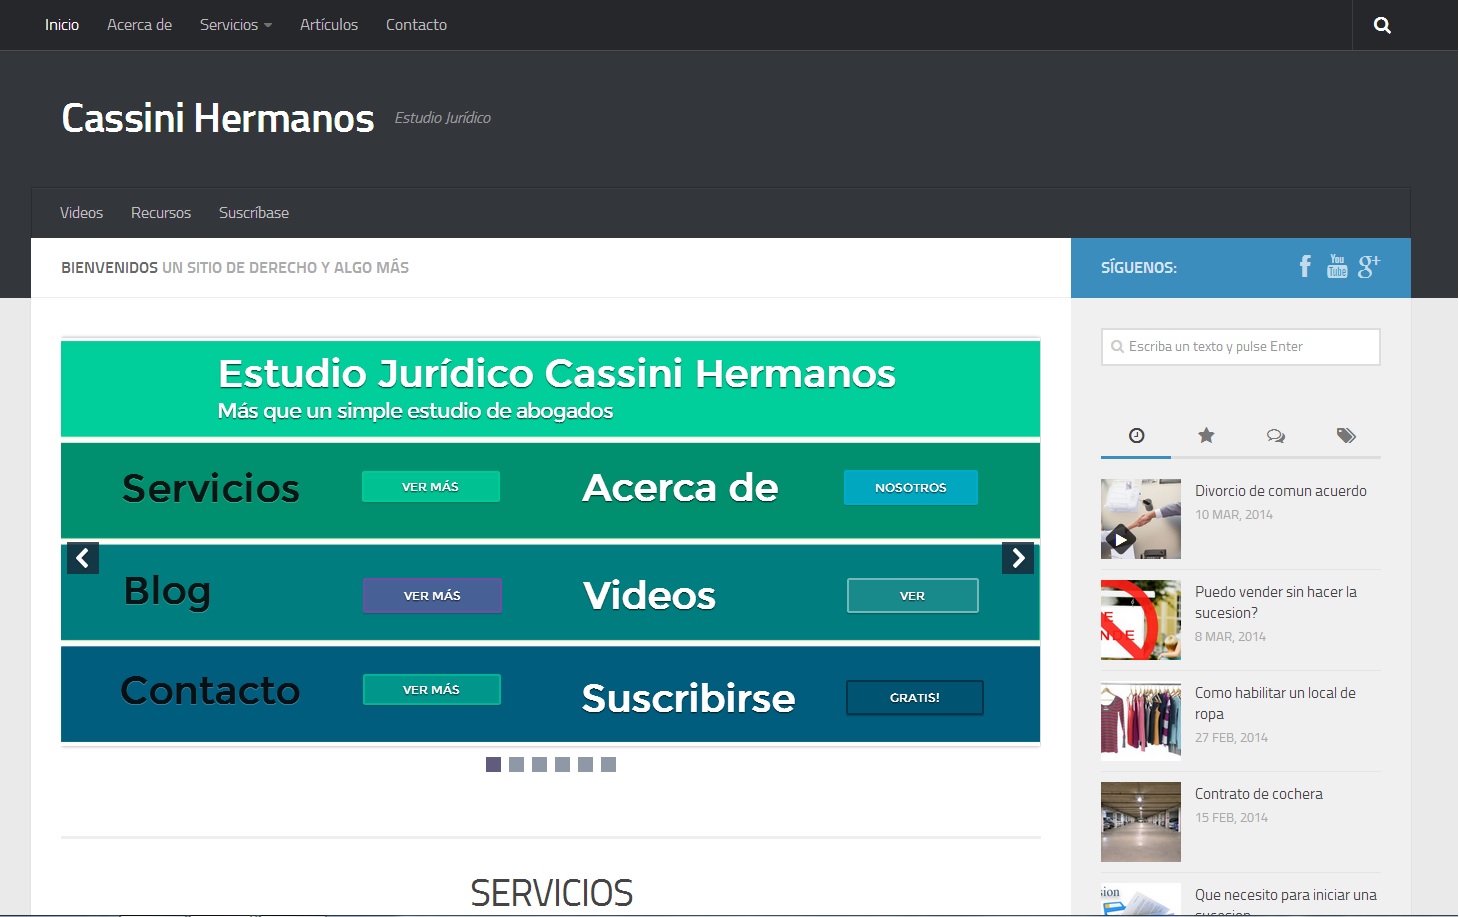
Task: Click the sidebar search text field
Action: click(1241, 347)
